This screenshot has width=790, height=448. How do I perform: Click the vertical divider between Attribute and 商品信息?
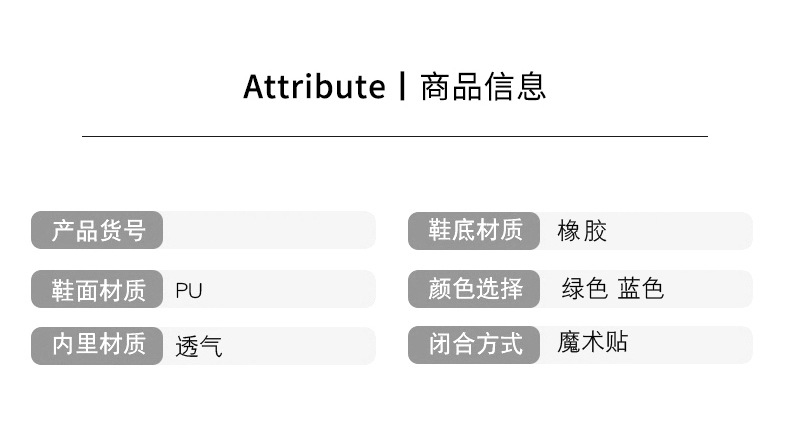click(402, 87)
